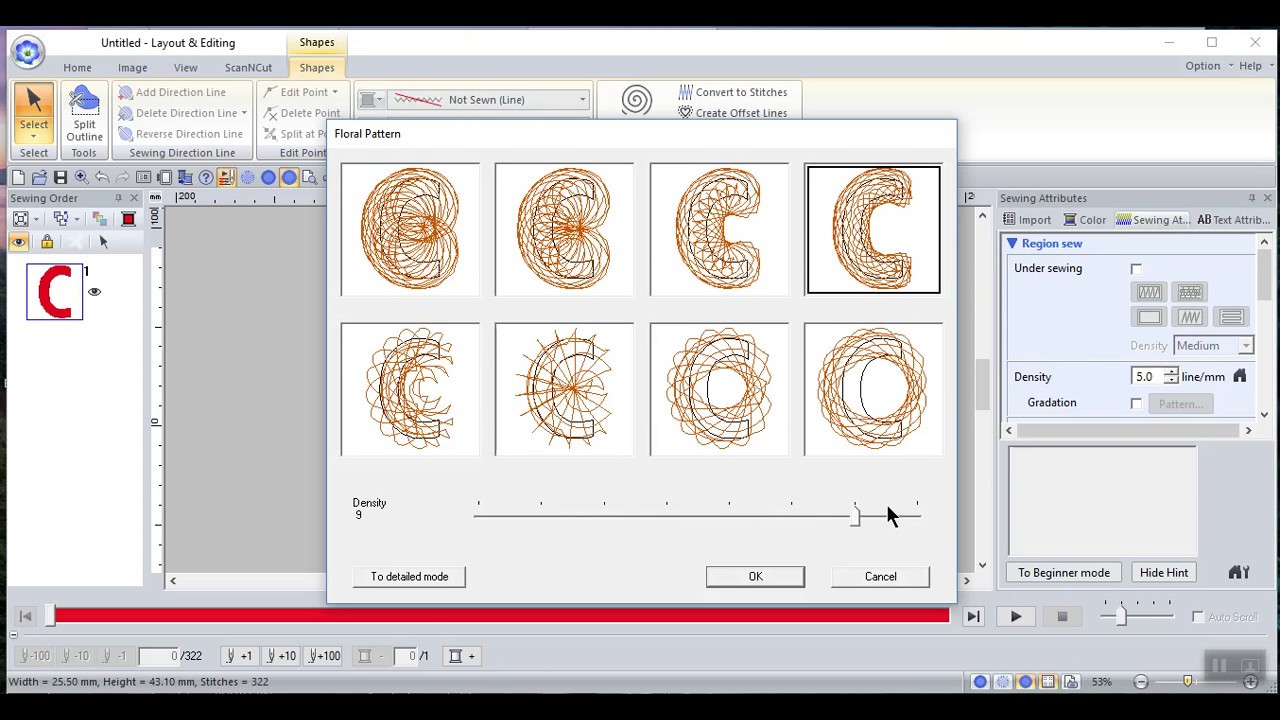The height and width of the screenshot is (720, 1280).
Task: Open the ScanNCut ribbon tab
Action: 248,67
